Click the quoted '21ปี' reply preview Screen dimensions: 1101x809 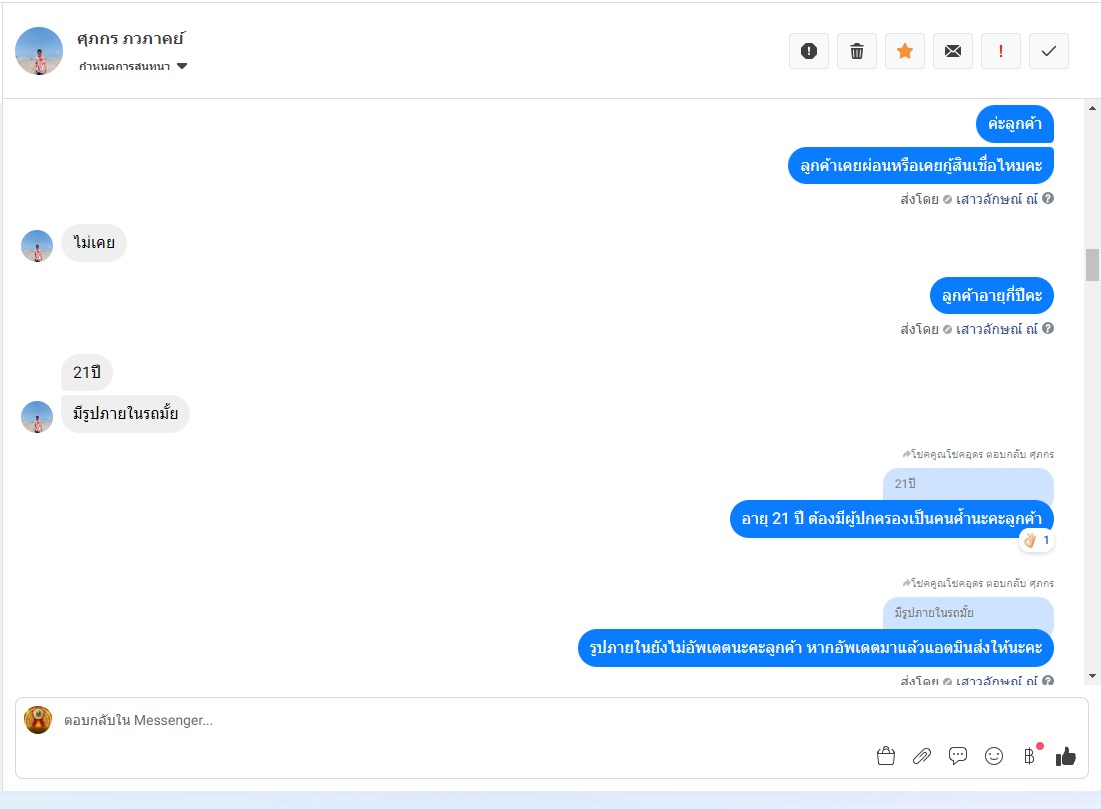pos(968,484)
